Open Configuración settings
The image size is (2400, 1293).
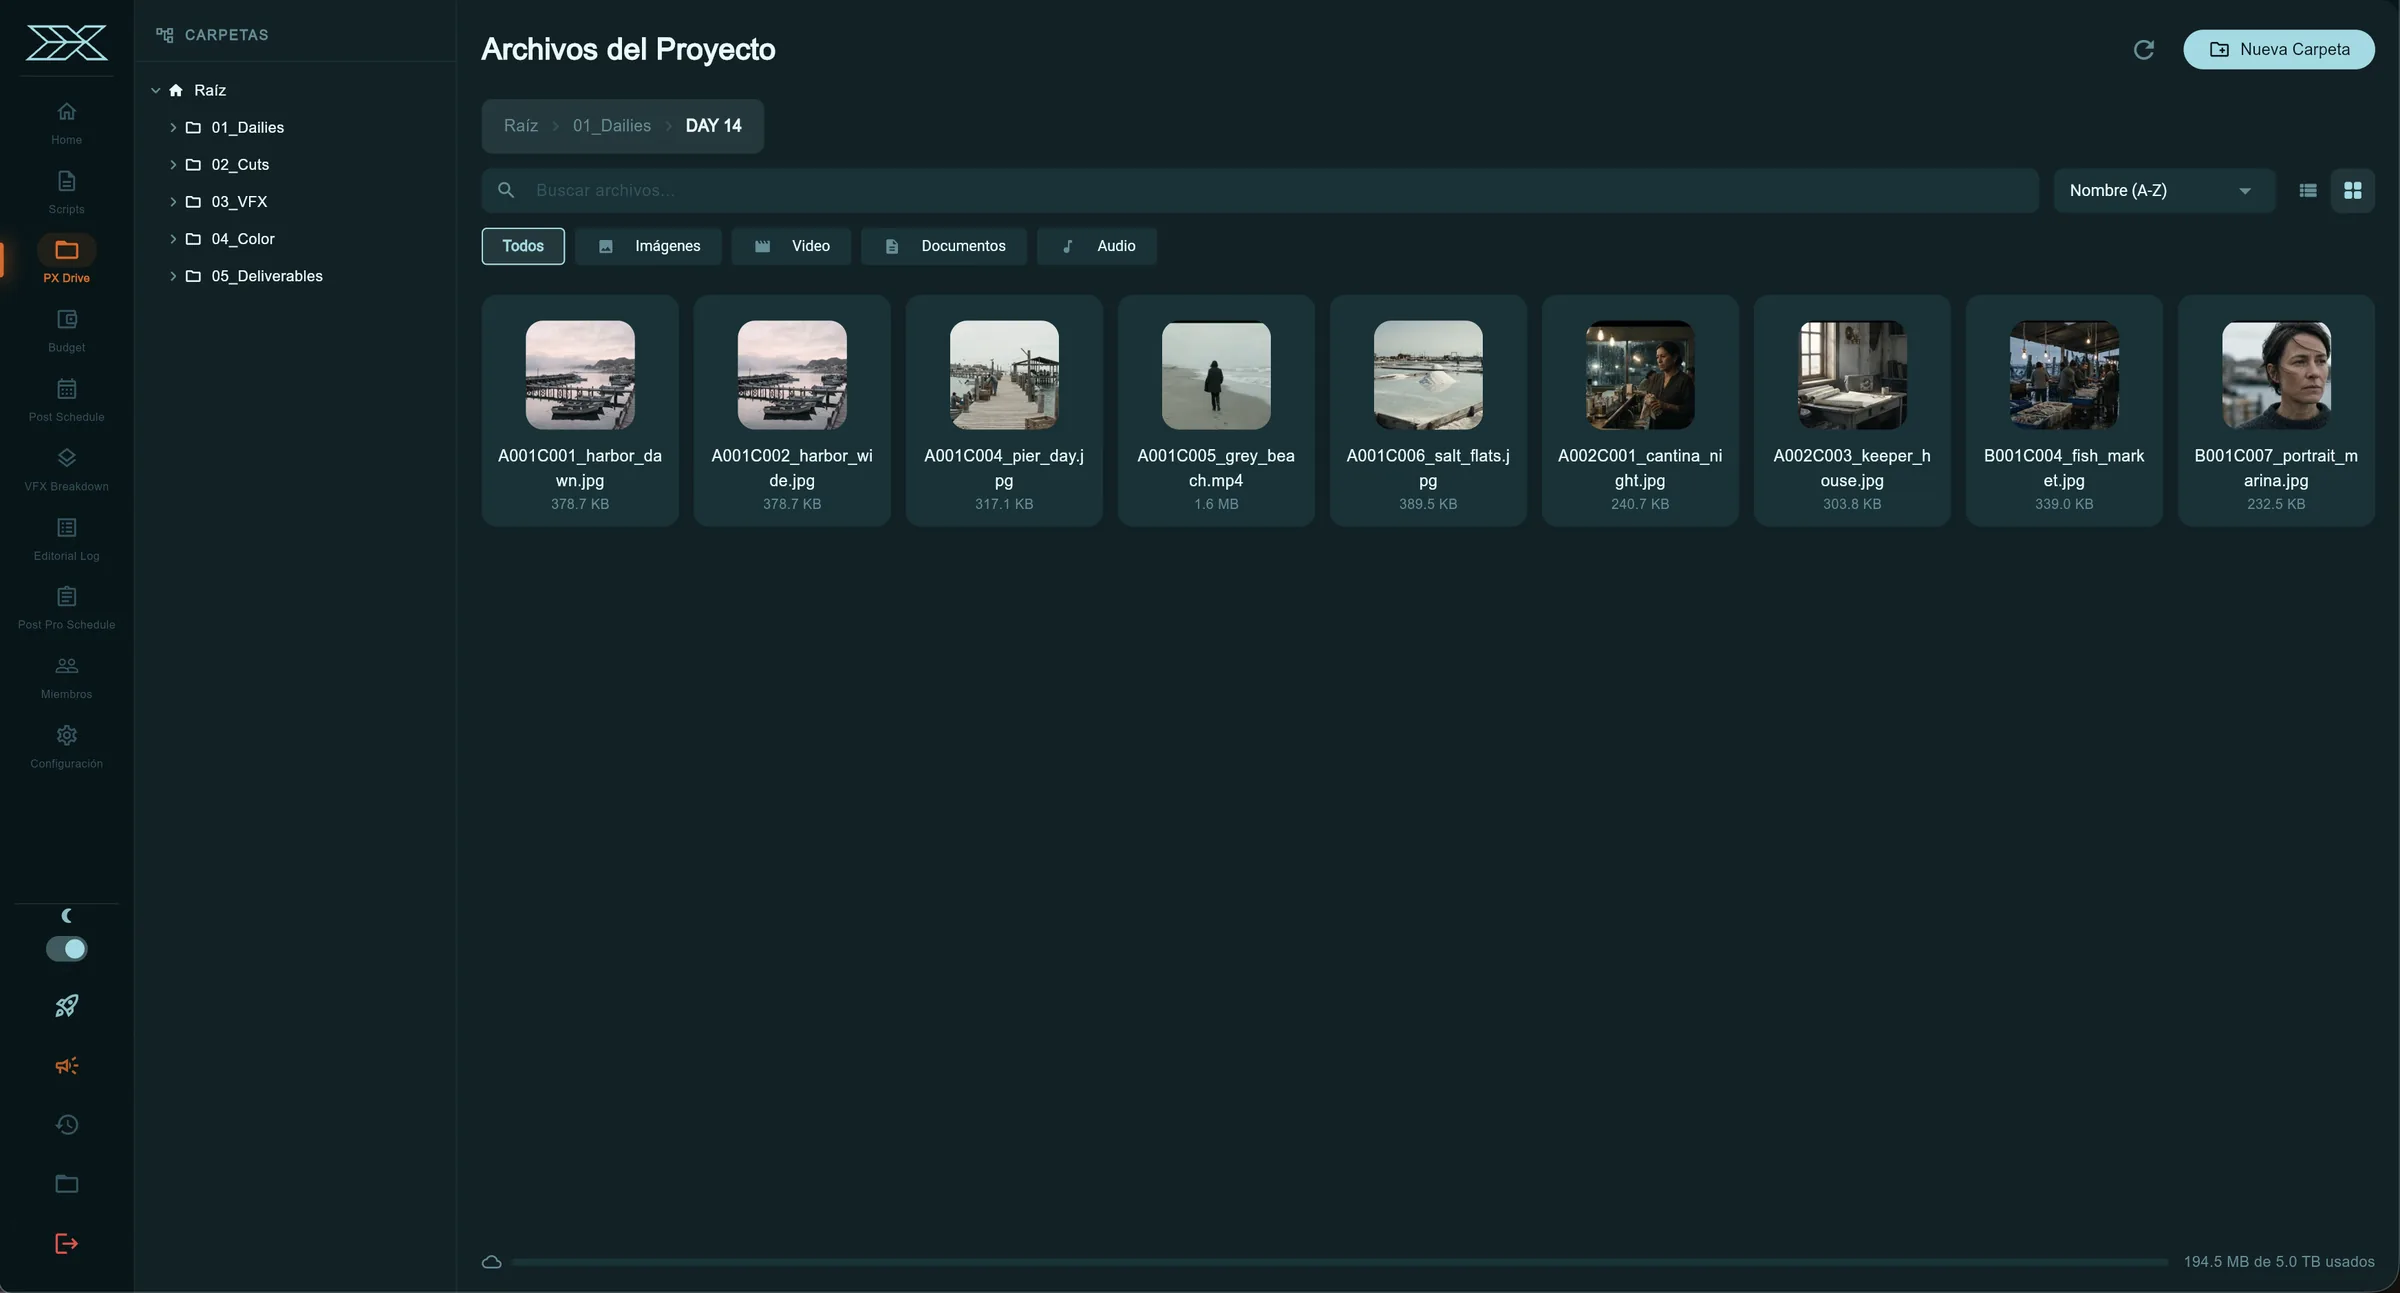[66, 746]
